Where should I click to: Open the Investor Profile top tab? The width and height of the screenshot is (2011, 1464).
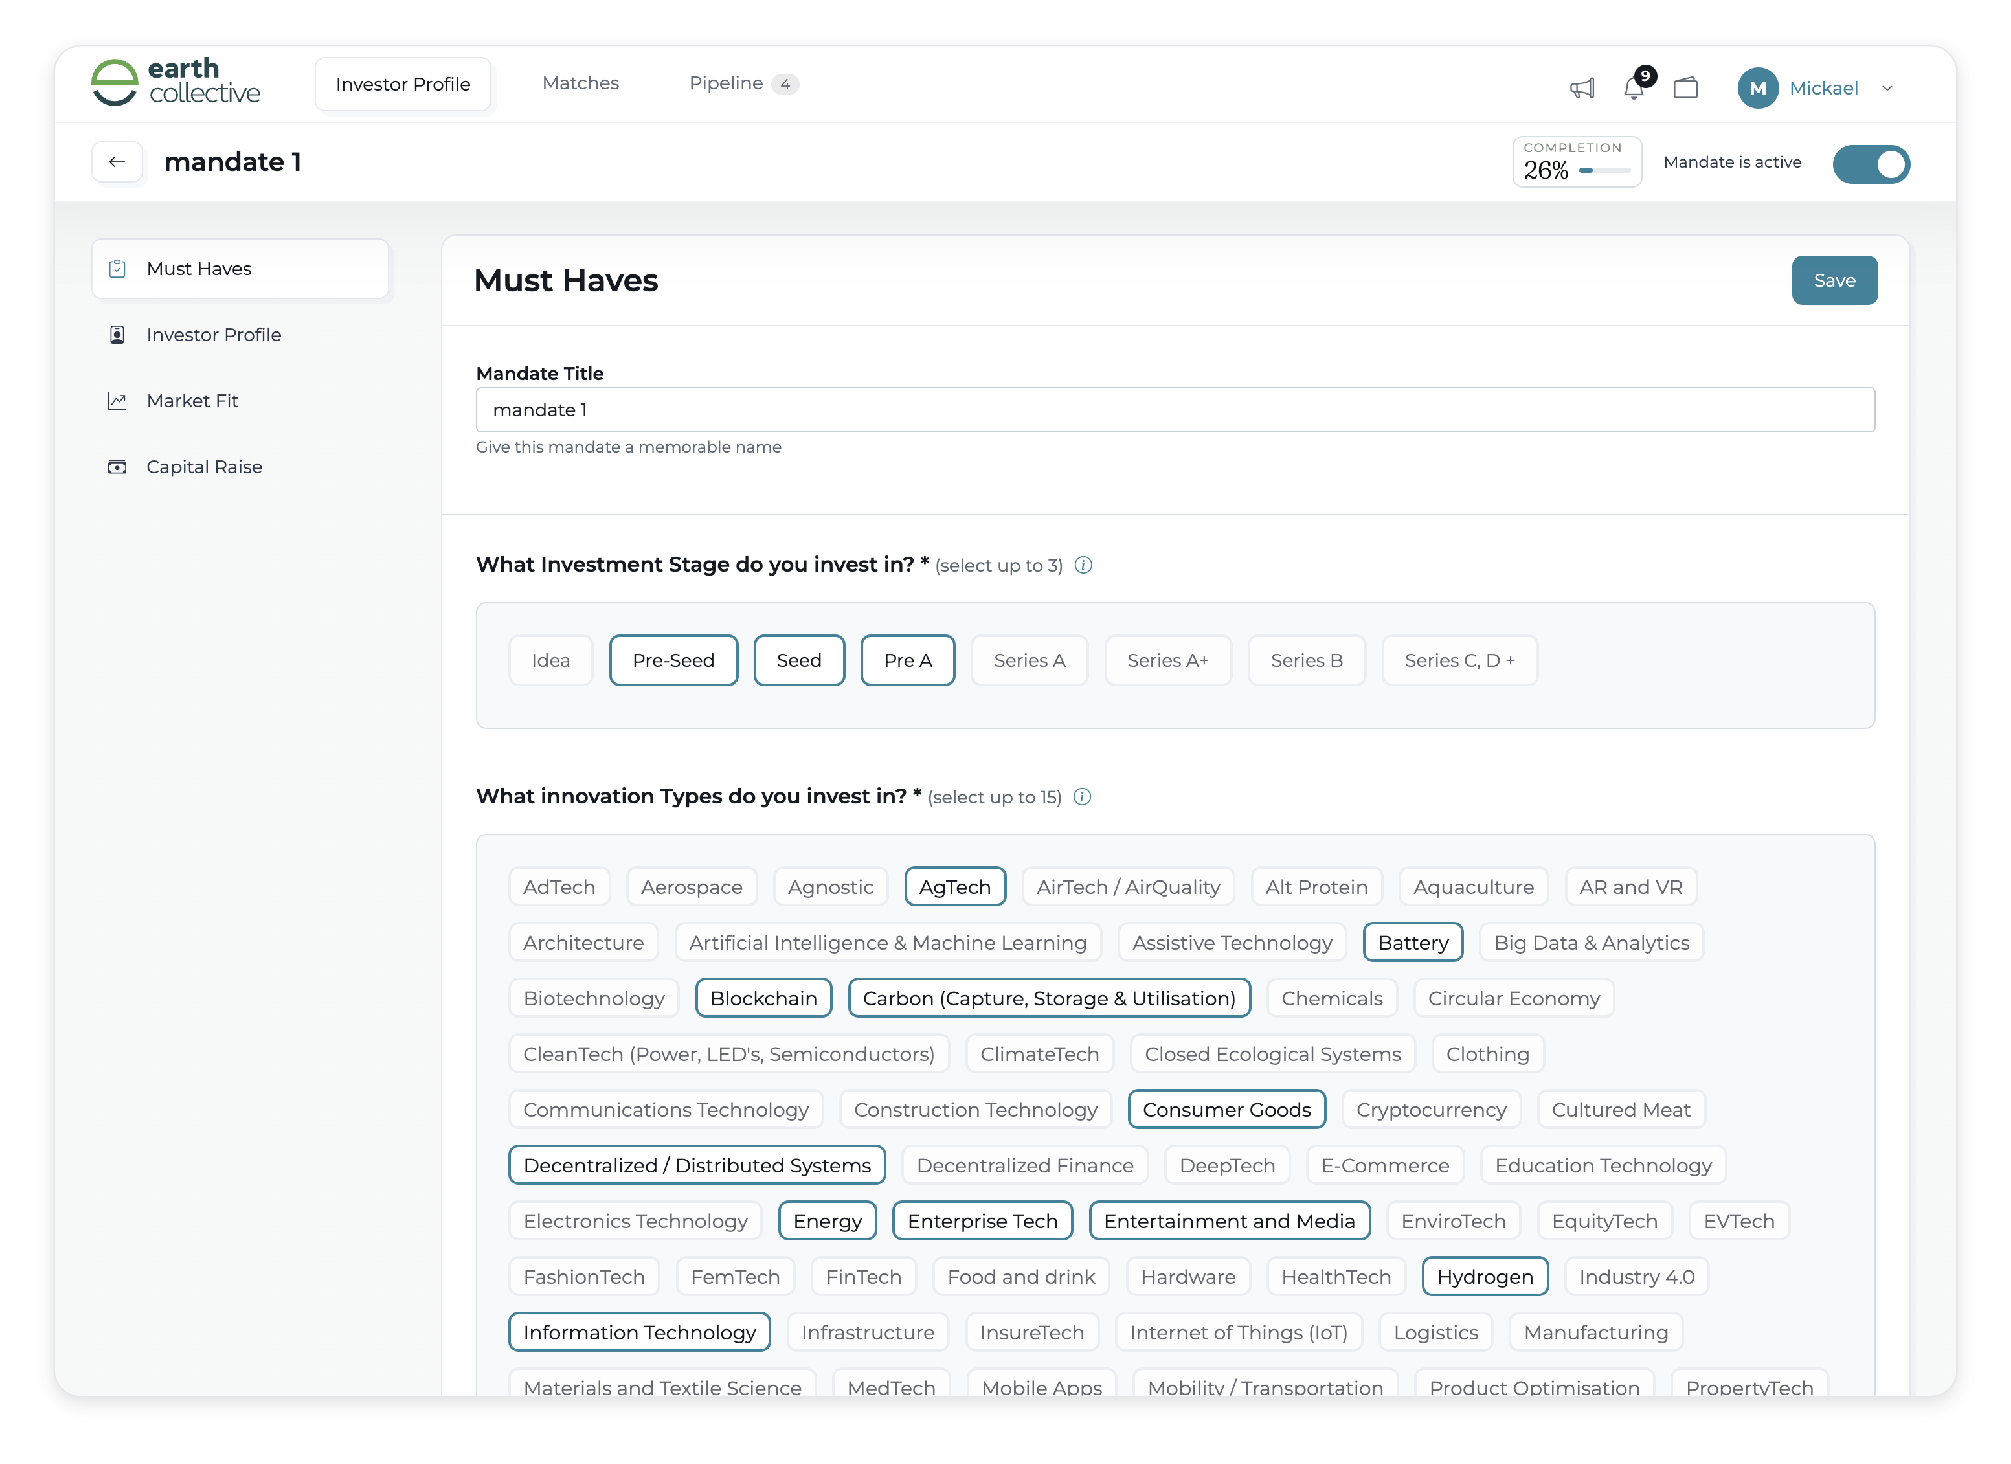coord(403,84)
